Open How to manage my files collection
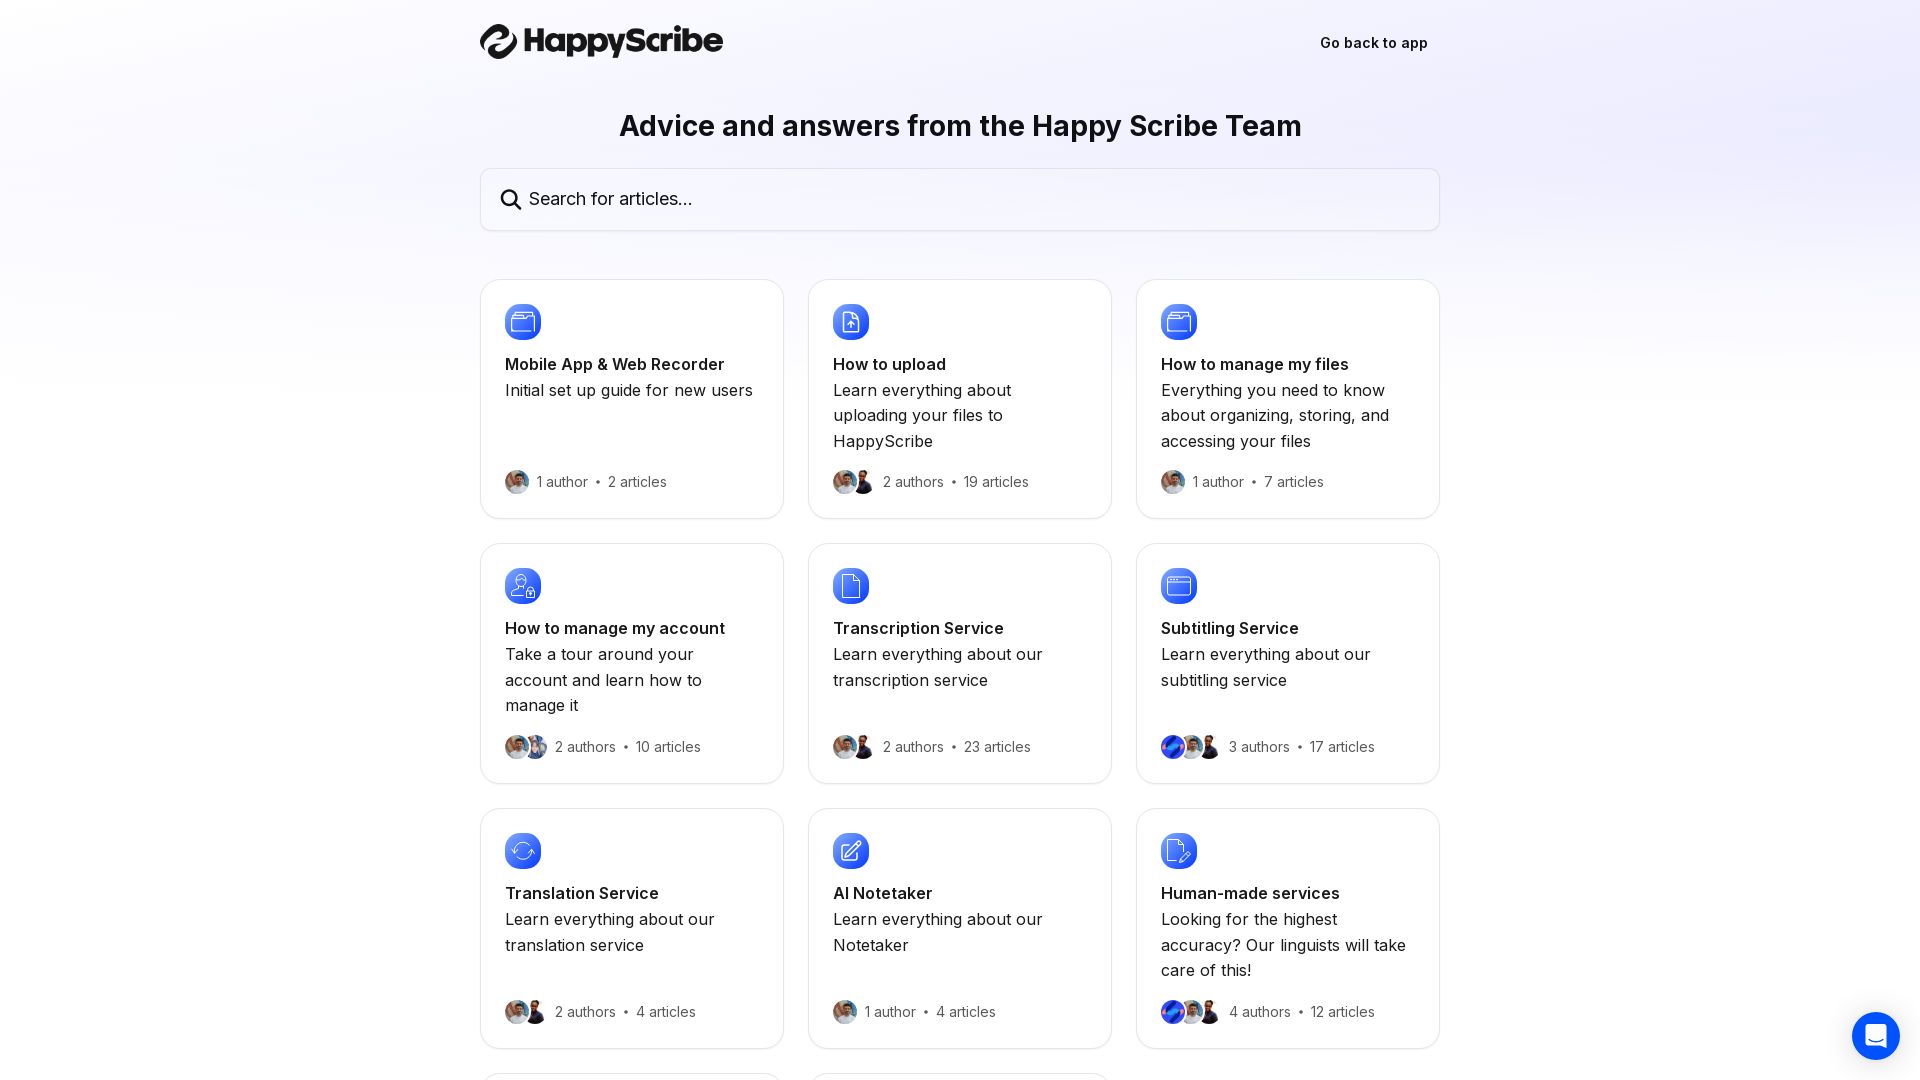 [x=1288, y=399]
